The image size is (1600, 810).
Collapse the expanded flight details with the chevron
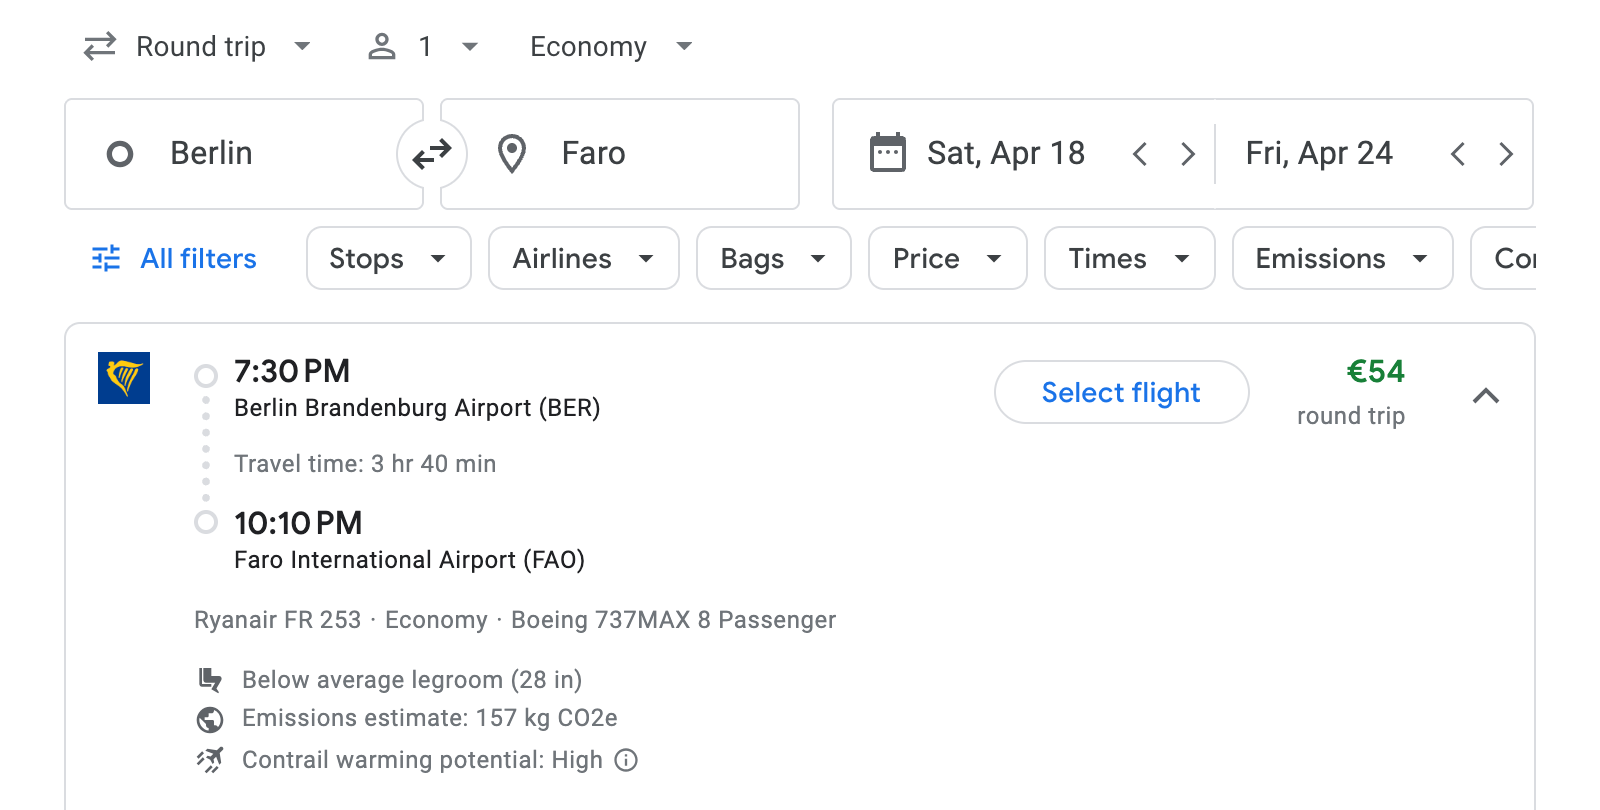pyautogui.click(x=1487, y=396)
